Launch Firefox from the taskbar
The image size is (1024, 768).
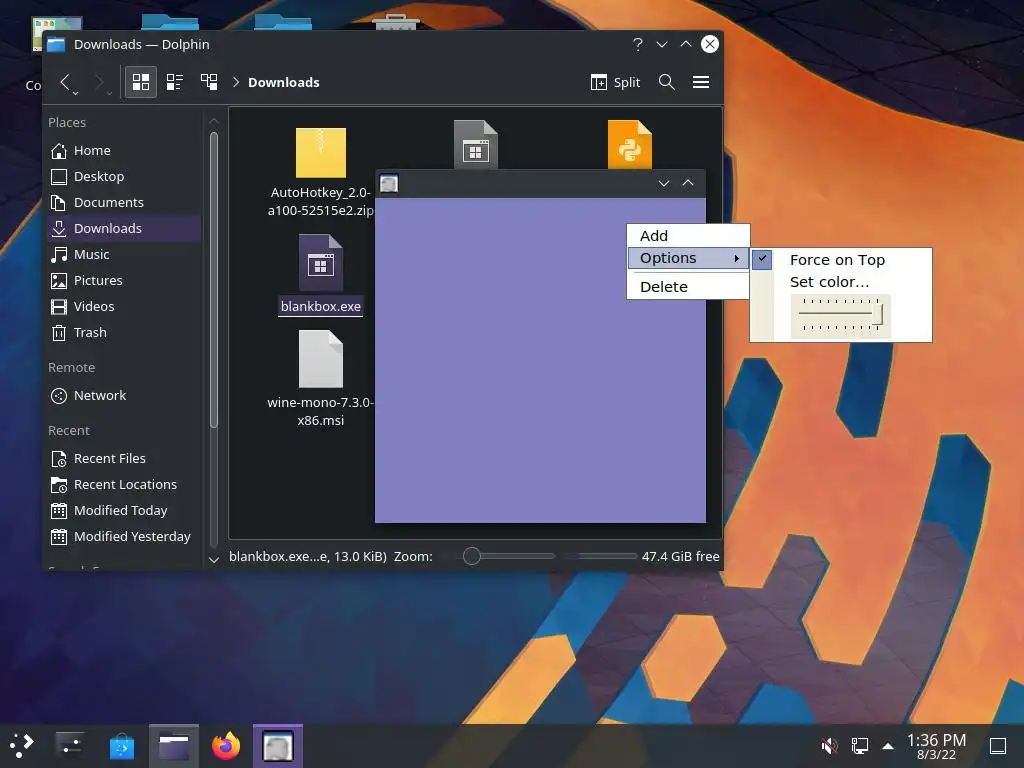coord(226,746)
